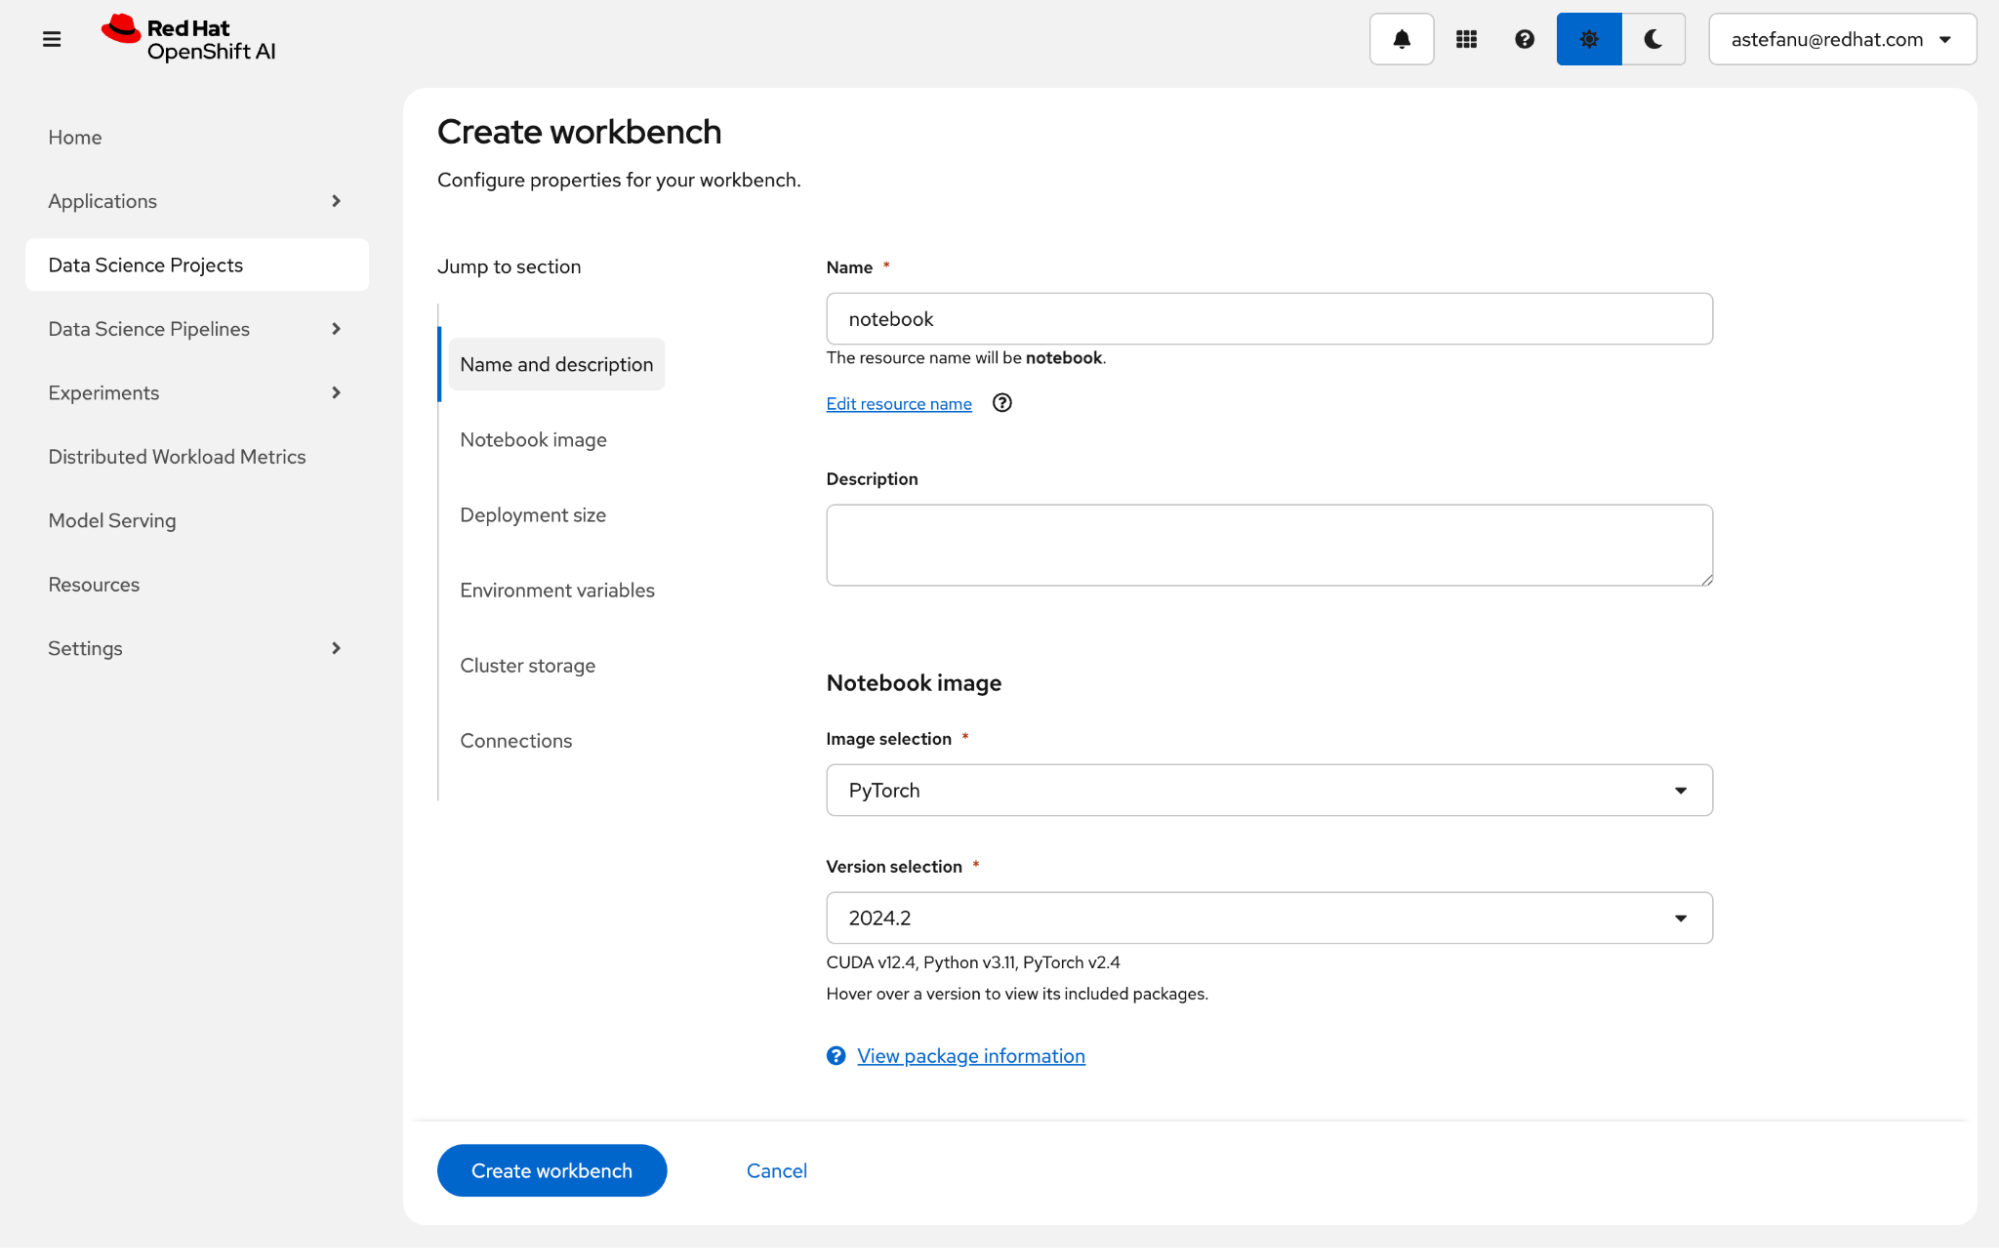The height and width of the screenshot is (1249, 1999).
Task: Expand Applications in the sidebar
Action: [195, 201]
